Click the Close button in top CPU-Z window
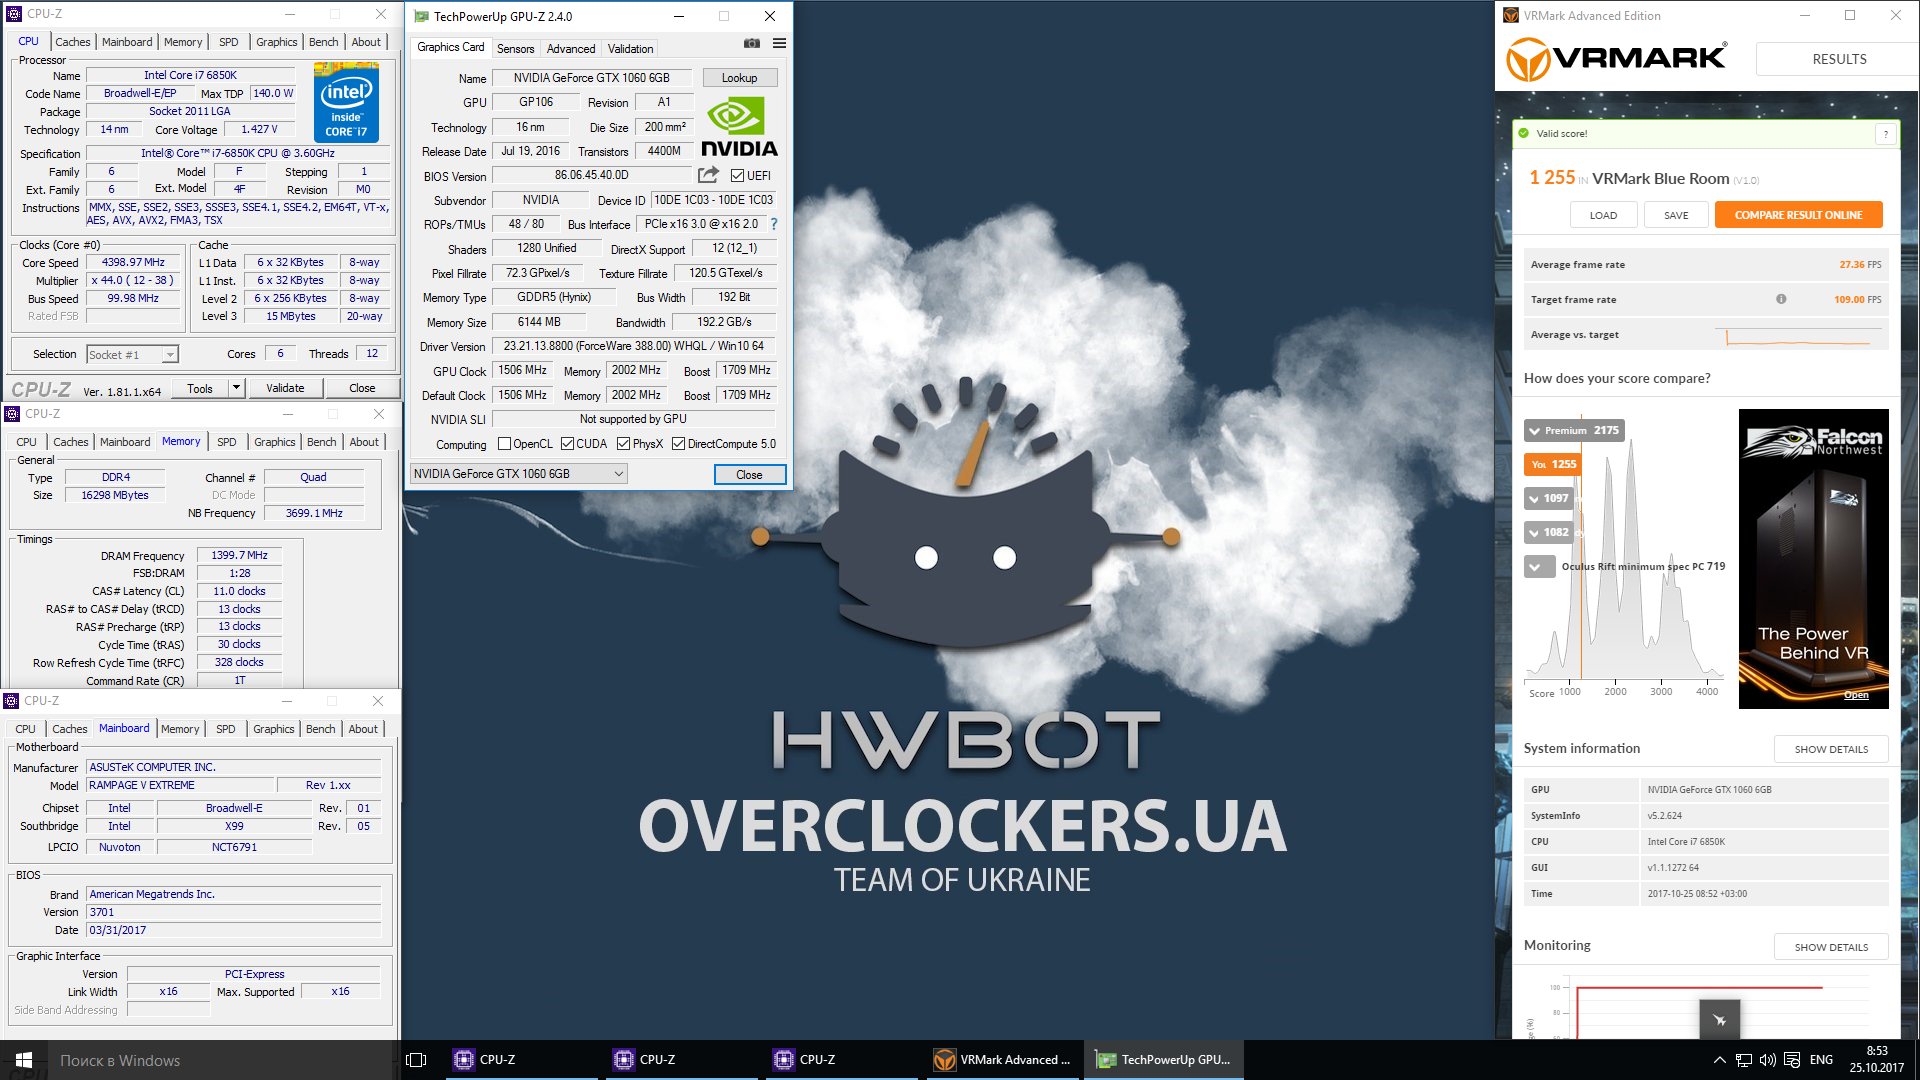The height and width of the screenshot is (1080, 1920). [x=362, y=388]
